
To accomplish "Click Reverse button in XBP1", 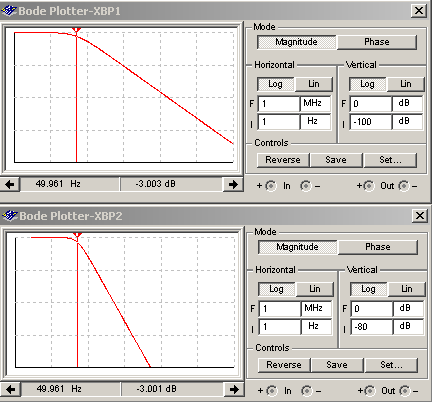I will [283, 160].
